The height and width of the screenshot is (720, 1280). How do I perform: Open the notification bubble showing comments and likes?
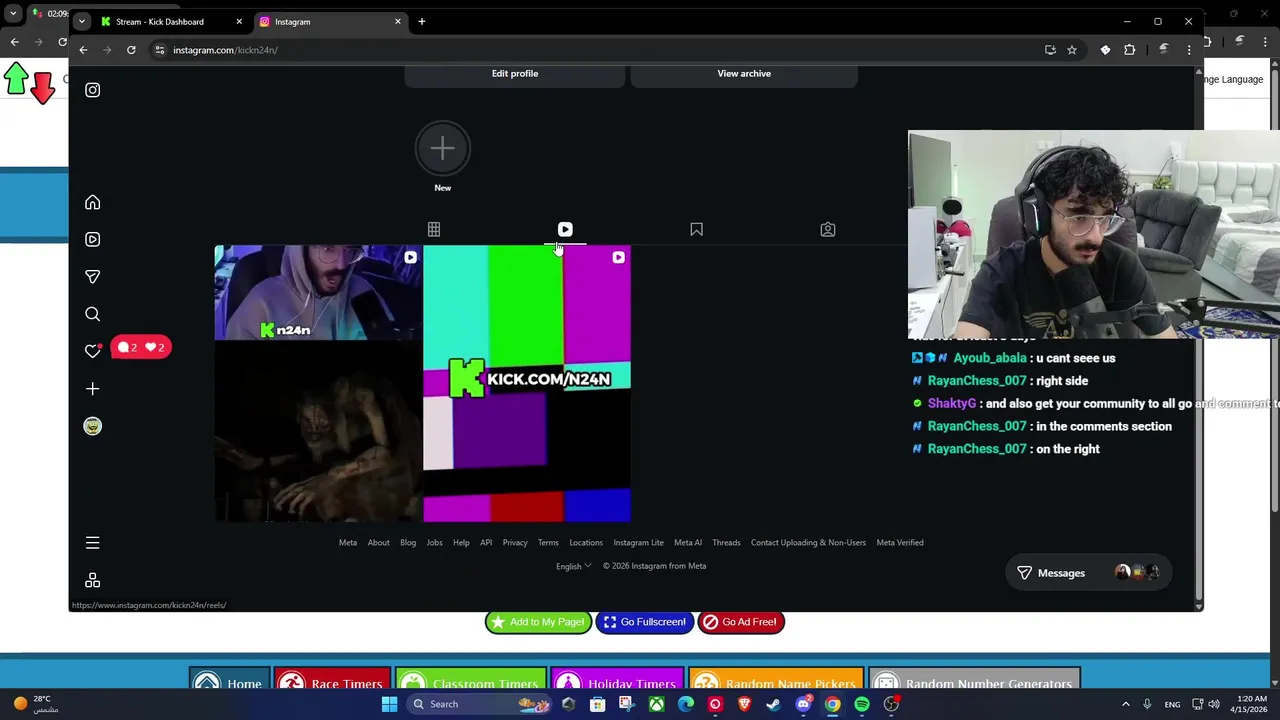tap(141, 347)
